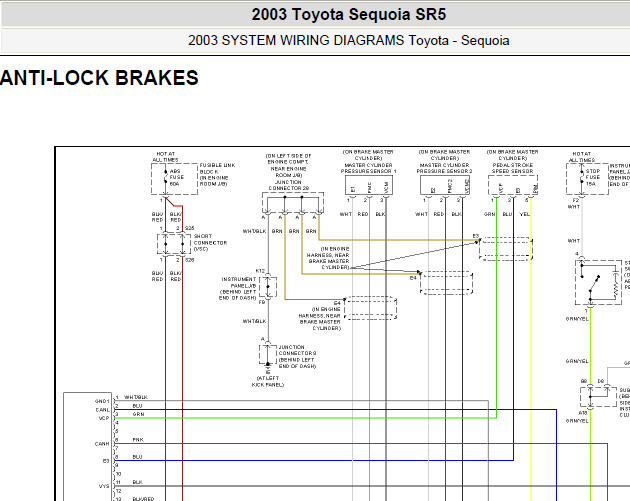This screenshot has height=501, width=630.
Task: Click the 'VYS' pin label
Action: coord(104,486)
